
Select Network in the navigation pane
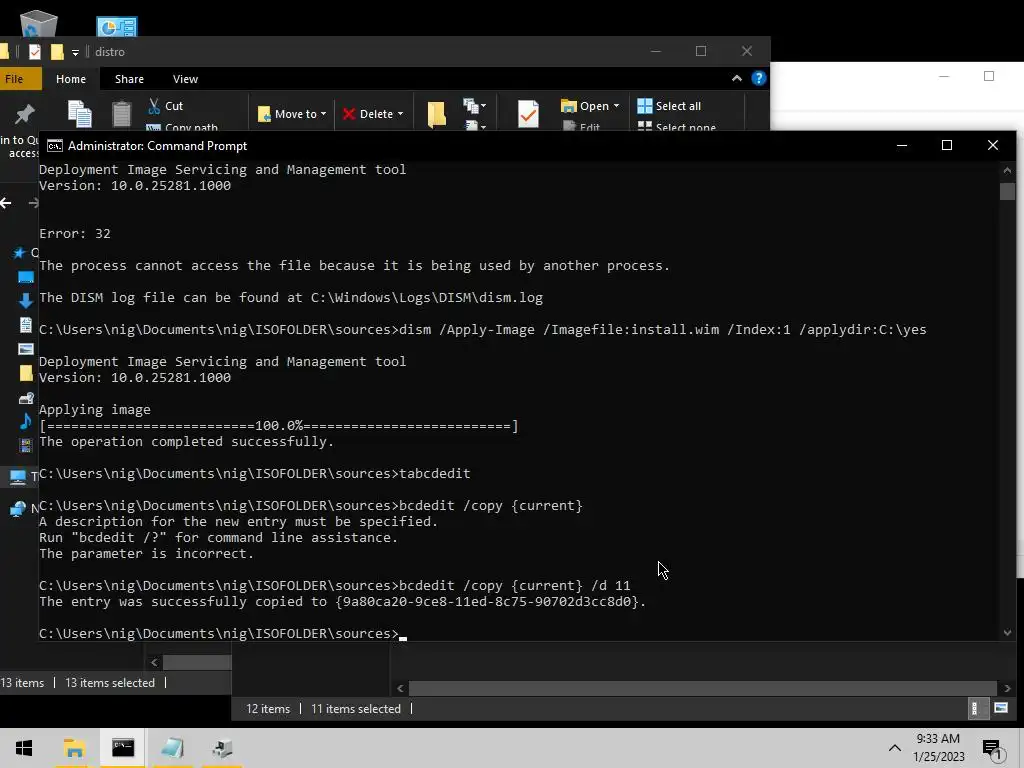[x=22, y=508]
